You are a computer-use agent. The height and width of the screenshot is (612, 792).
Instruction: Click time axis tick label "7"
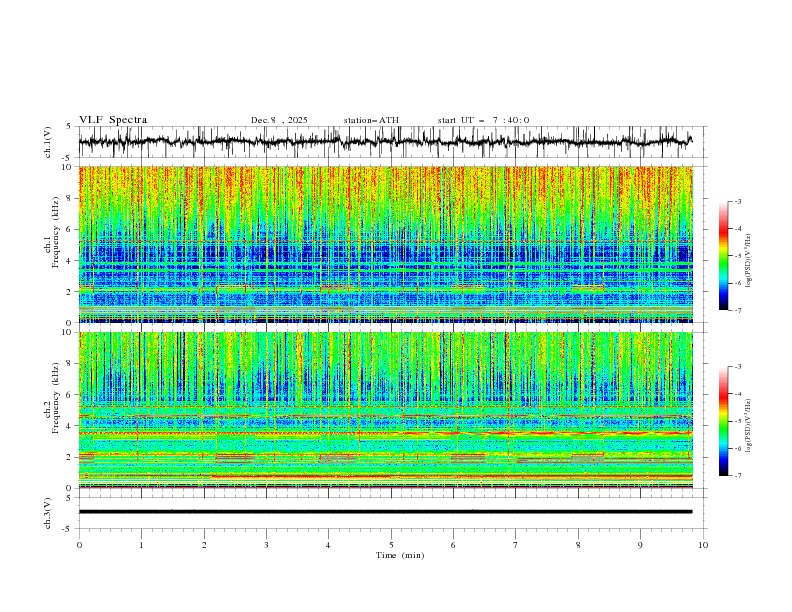coord(516,545)
